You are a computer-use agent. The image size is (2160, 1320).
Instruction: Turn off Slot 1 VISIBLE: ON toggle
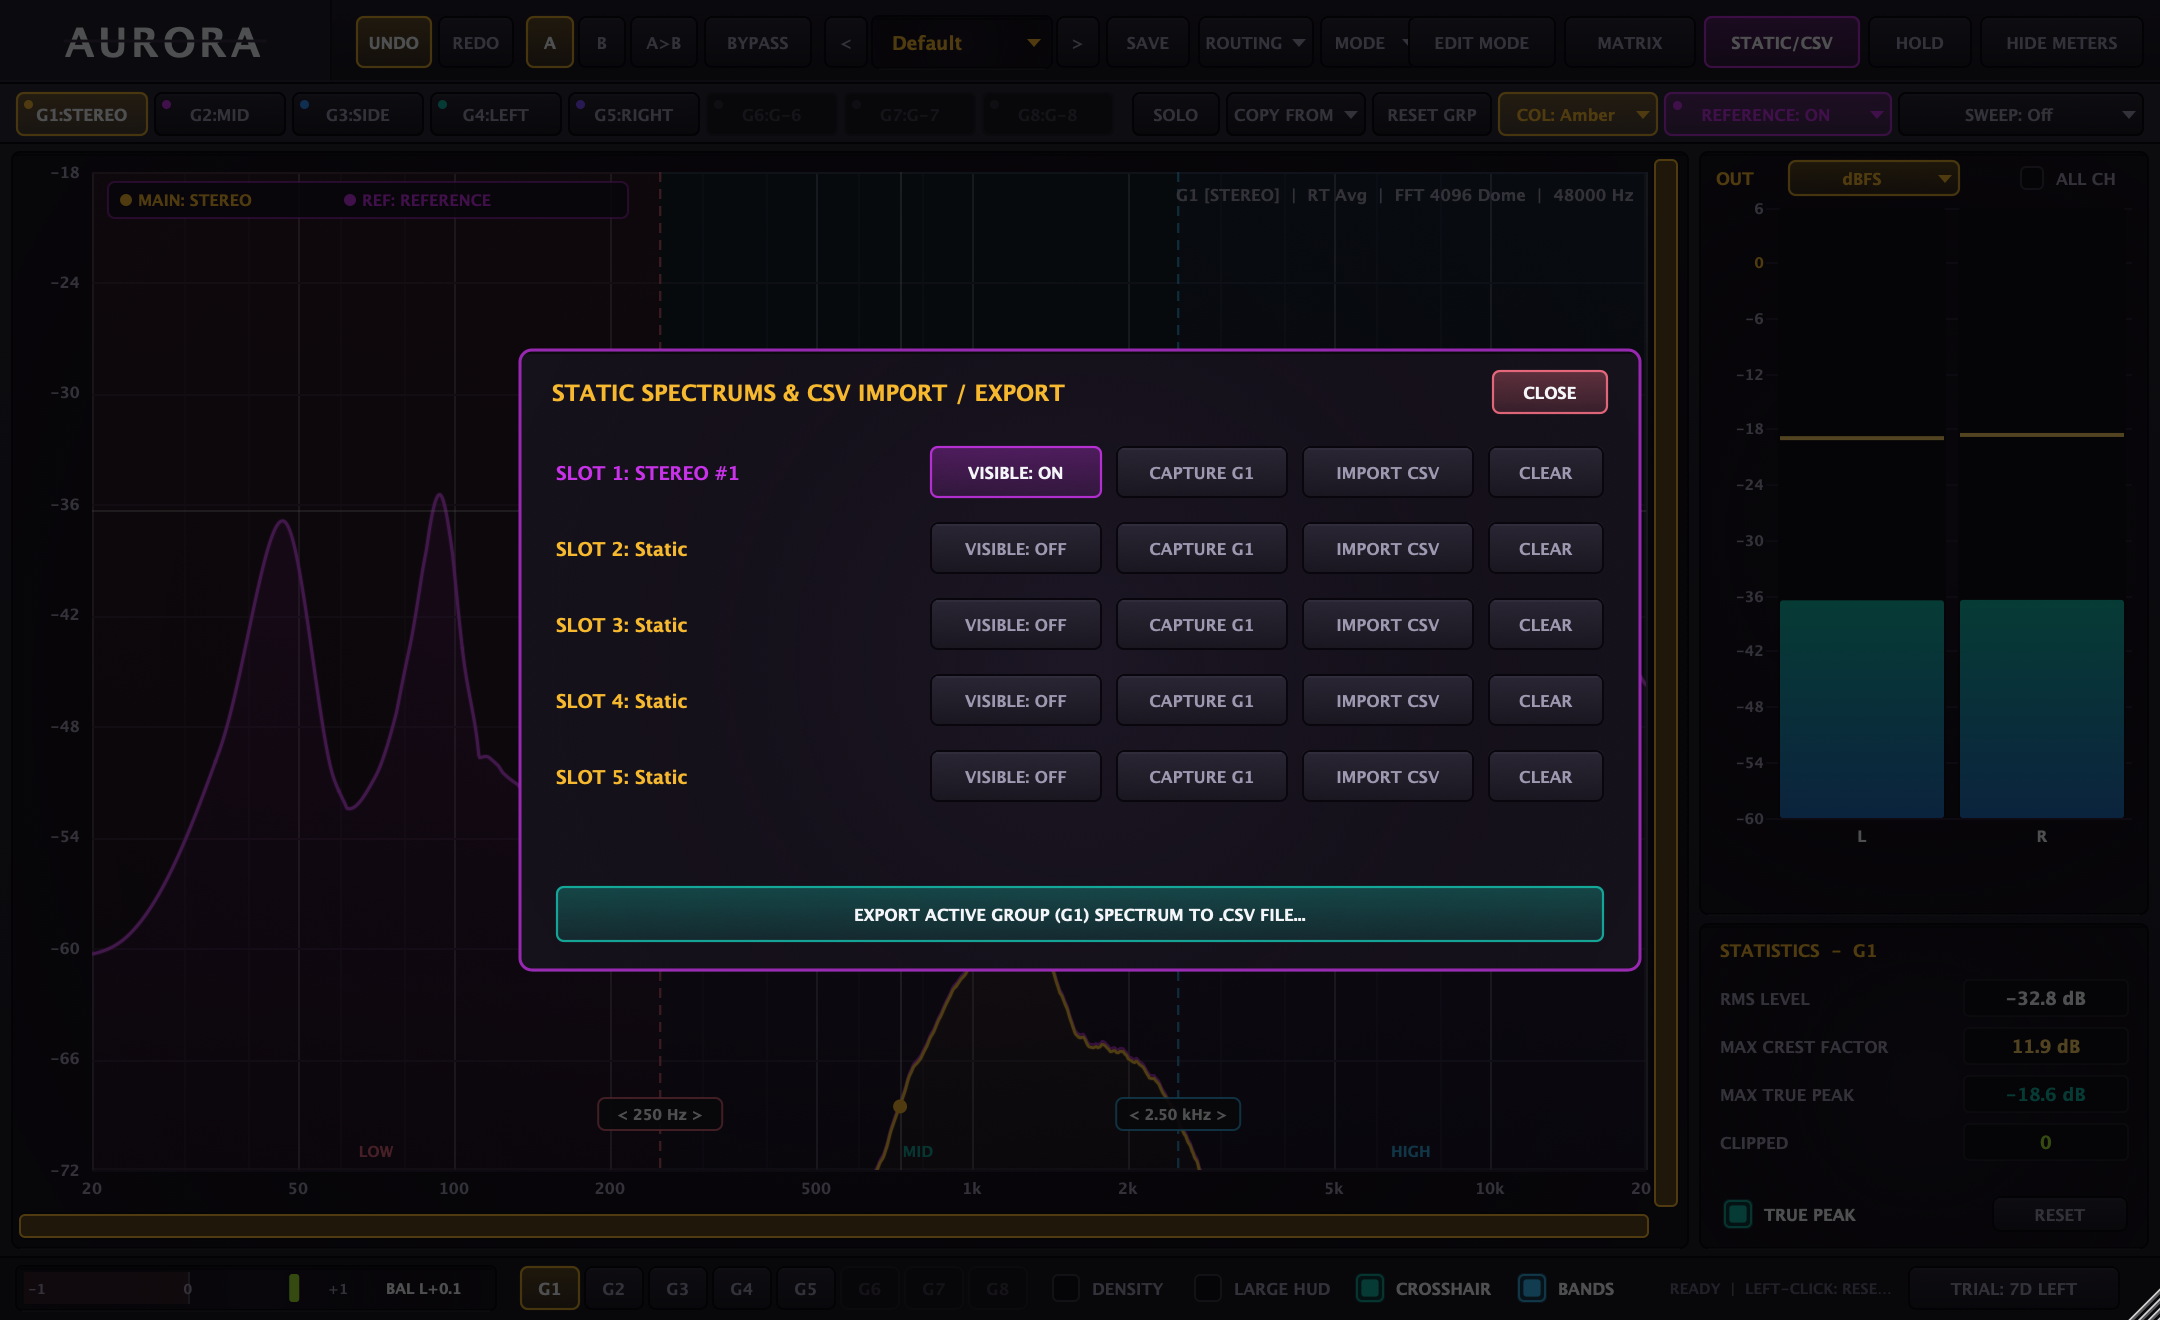tap(1015, 472)
